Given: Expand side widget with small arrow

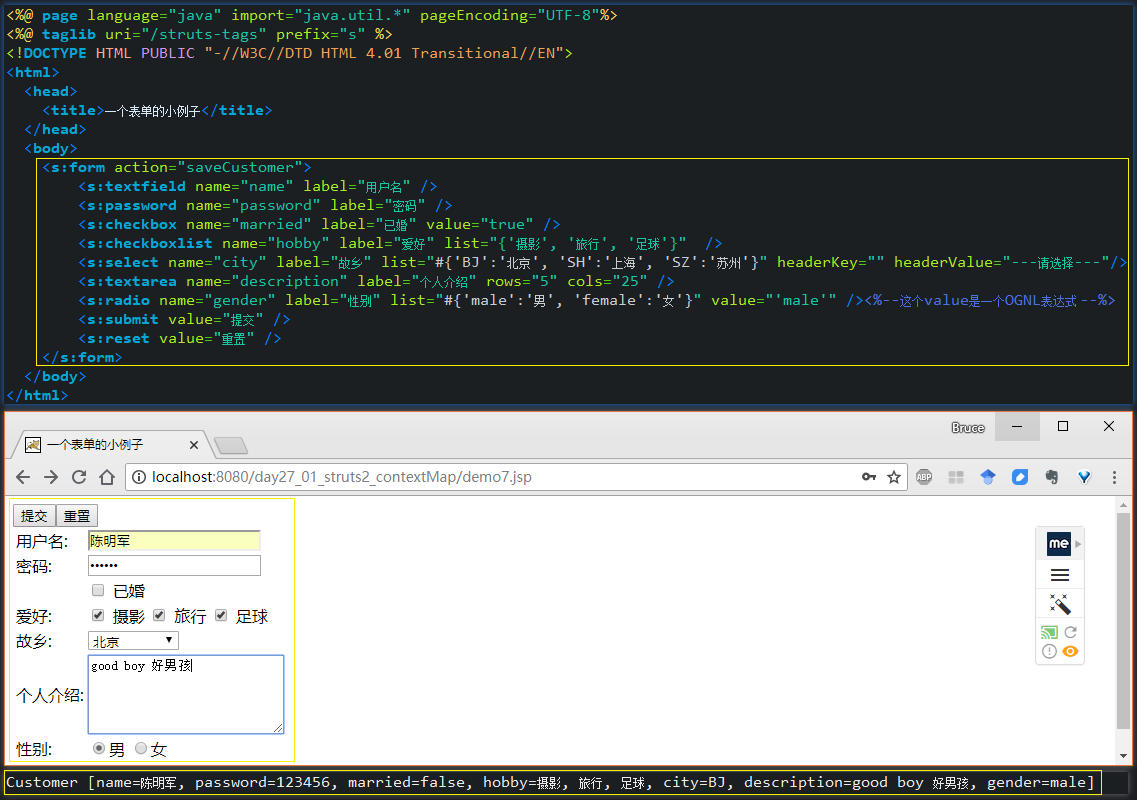Looking at the screenshot, I should point(1078,543).
